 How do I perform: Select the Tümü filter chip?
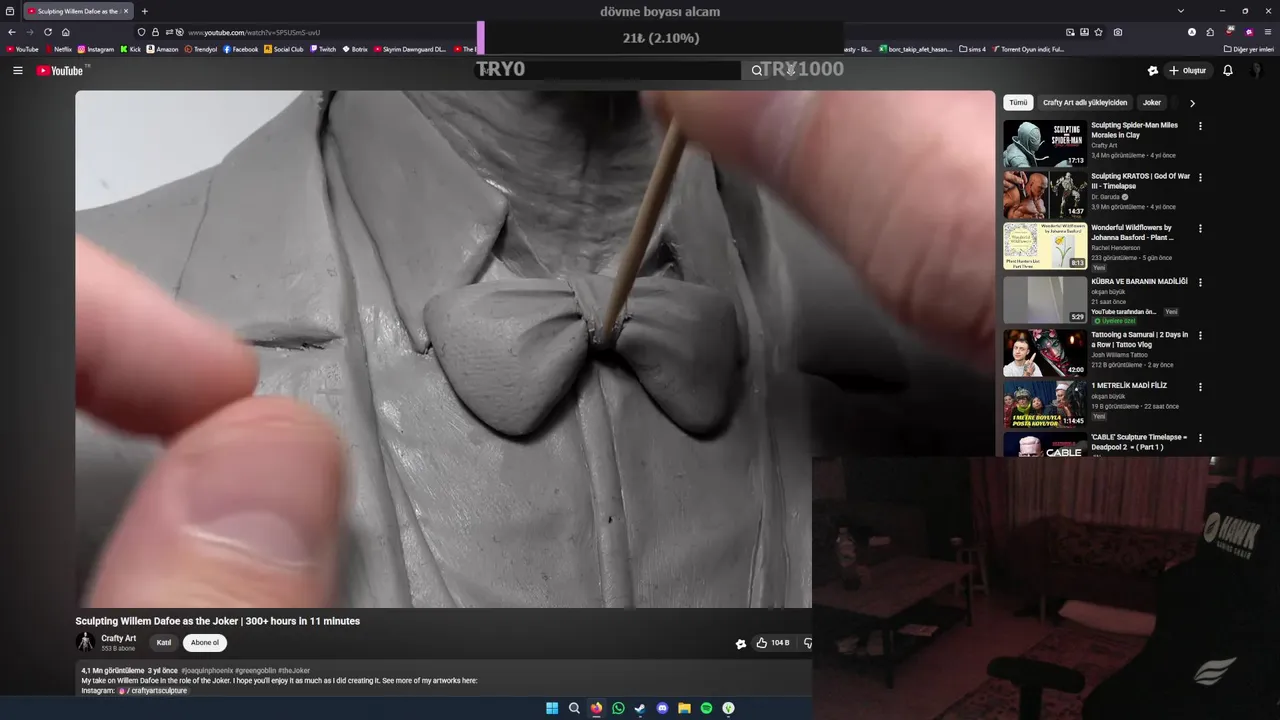(x=1018, y=102)
